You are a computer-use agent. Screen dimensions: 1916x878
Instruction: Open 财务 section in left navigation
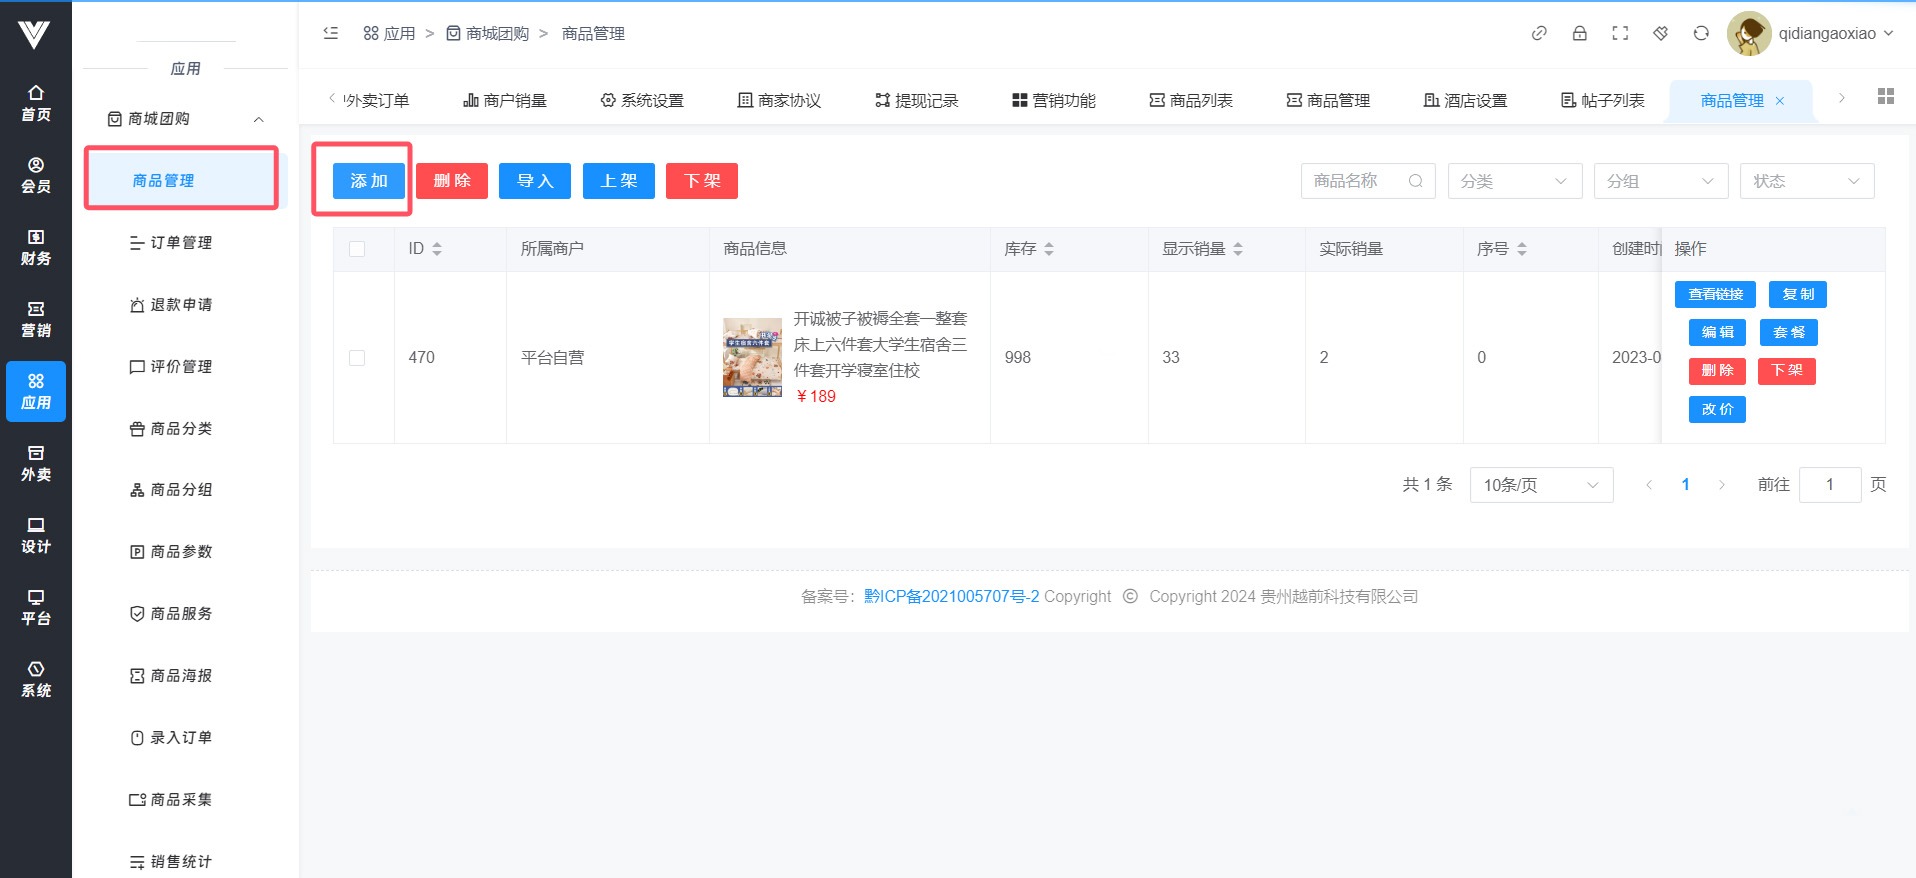(x=36, y=247)
